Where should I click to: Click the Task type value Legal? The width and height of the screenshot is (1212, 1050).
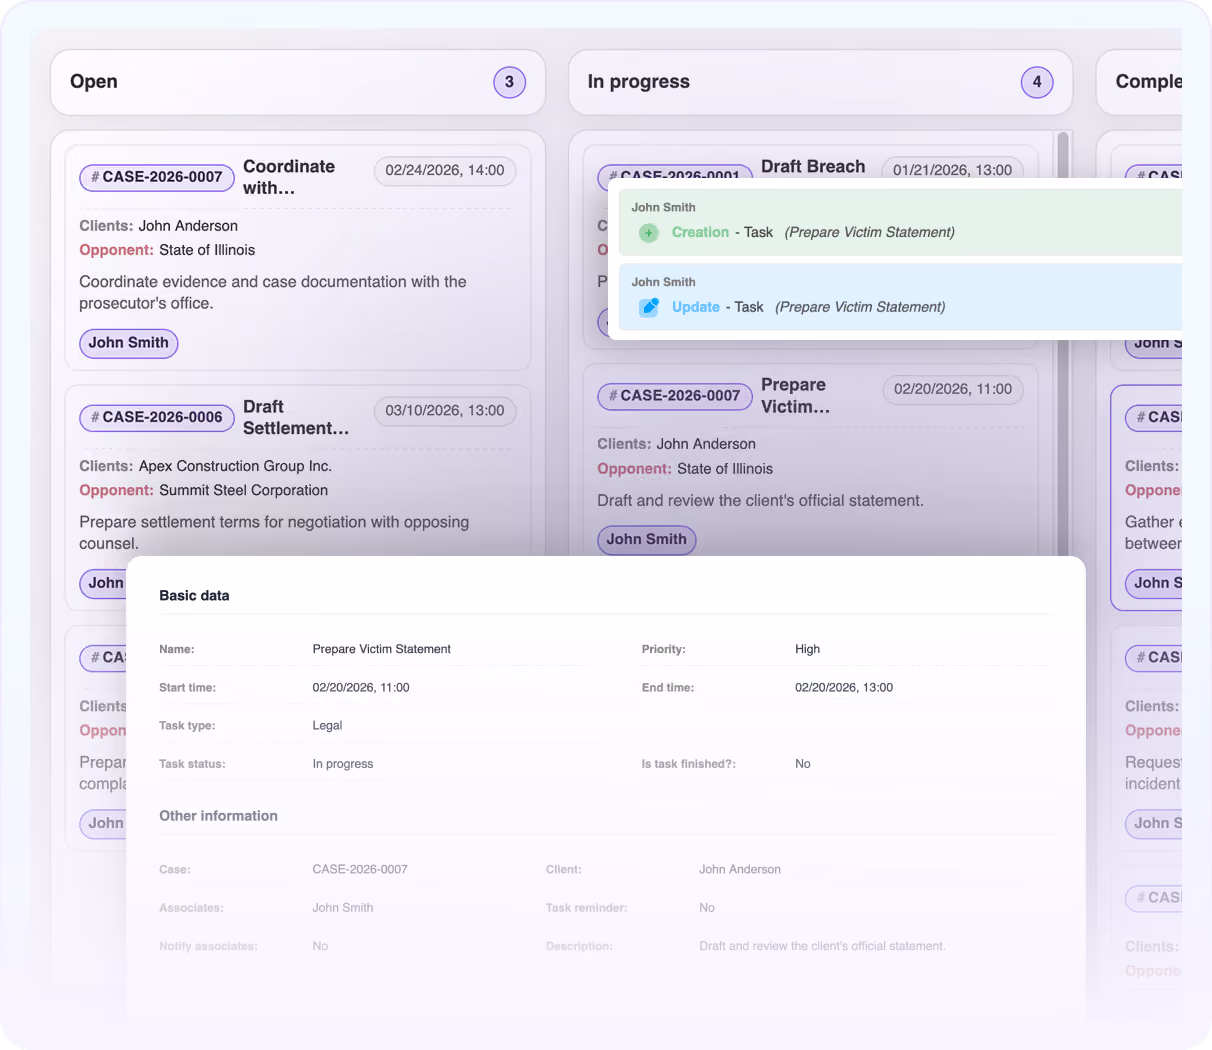(327, 726)
